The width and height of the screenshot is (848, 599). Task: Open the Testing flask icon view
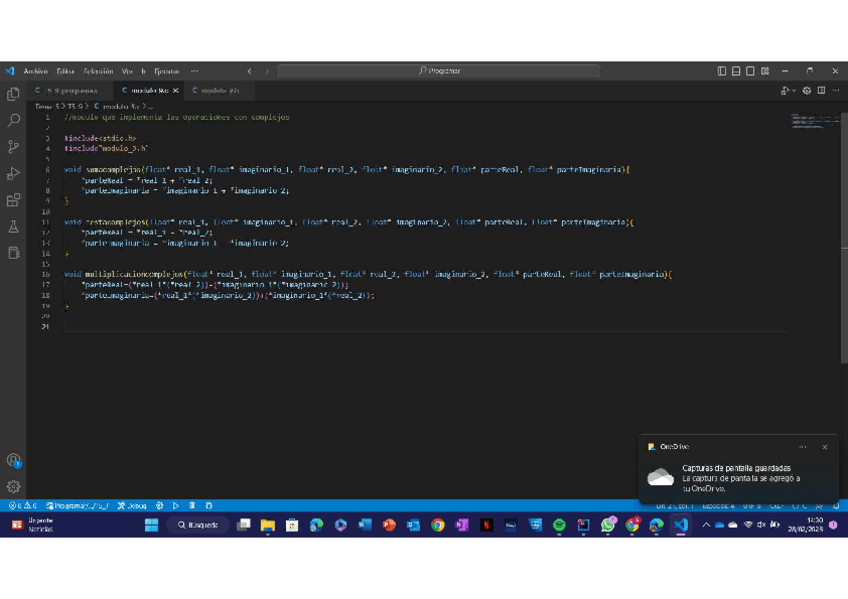coord(14,228)
